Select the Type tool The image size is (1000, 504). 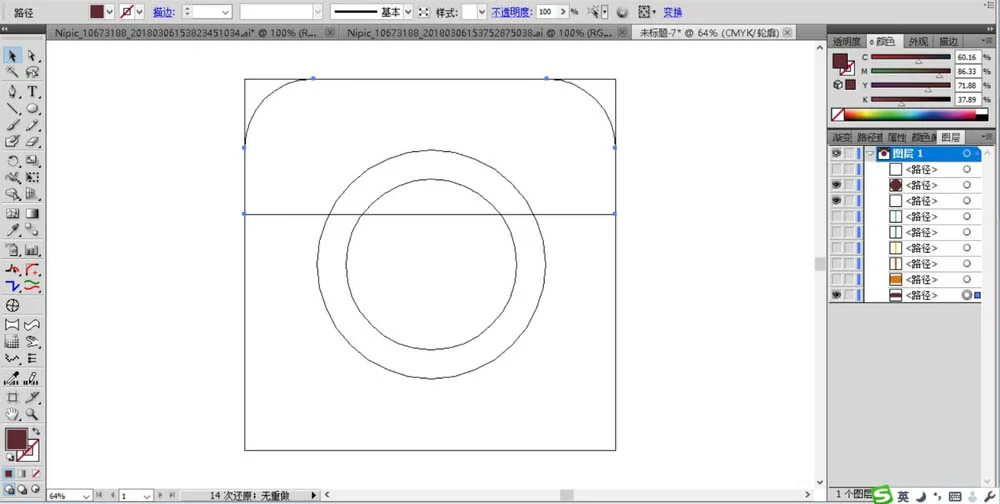(32, 91)
